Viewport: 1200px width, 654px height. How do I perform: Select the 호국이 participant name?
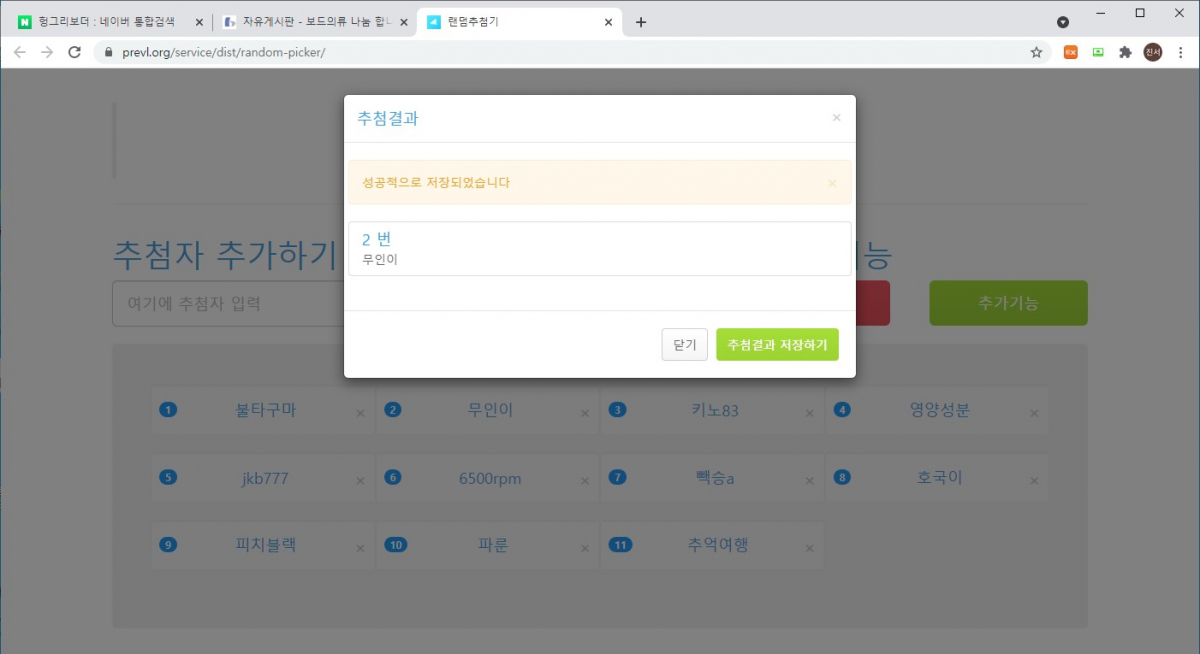[939, 478]
